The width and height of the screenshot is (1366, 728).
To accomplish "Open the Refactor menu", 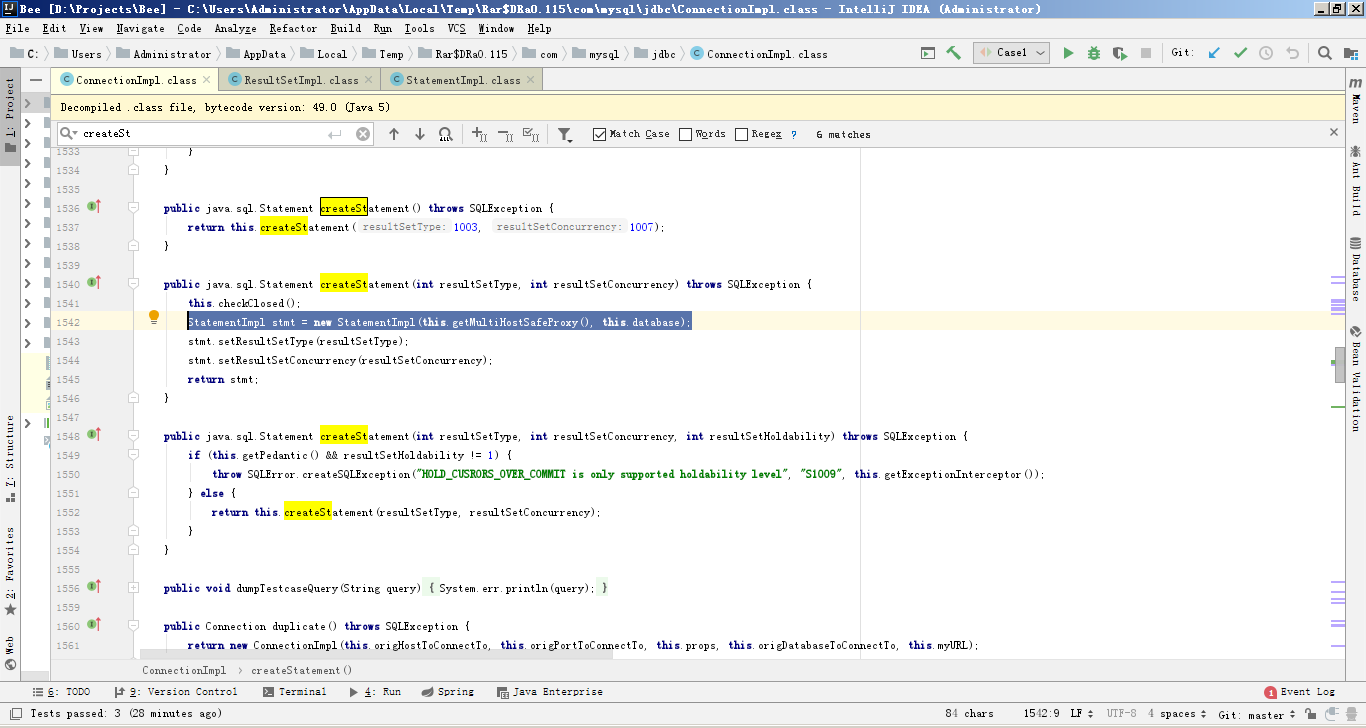I will pos(293,29).
